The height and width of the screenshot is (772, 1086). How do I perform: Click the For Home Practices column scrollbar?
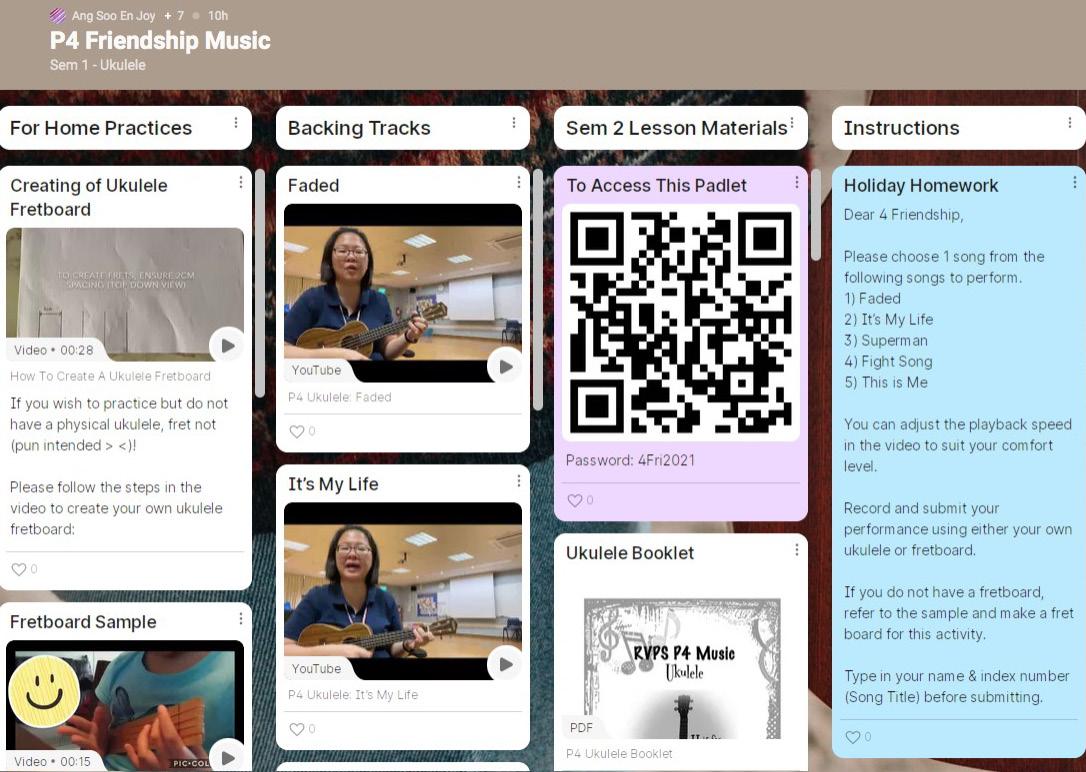(260, 283)
